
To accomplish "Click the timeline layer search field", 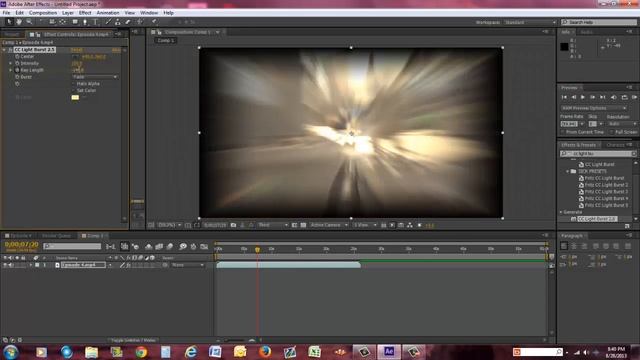I will pyautogui.click(x=72, y=246).
